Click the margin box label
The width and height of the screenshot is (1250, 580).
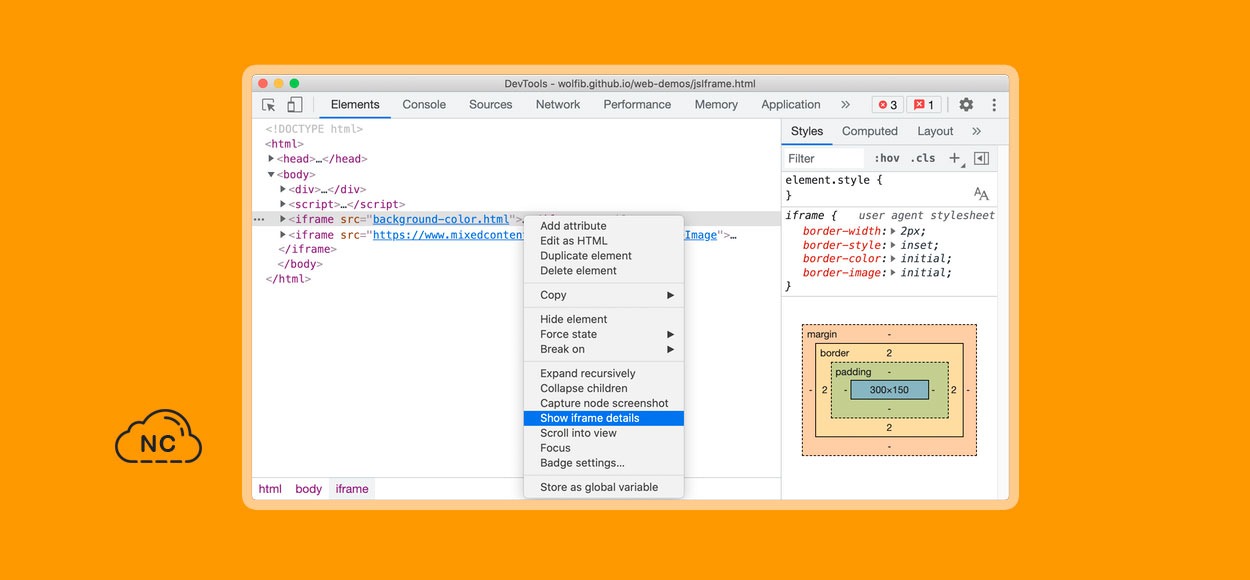click(822, 334)
